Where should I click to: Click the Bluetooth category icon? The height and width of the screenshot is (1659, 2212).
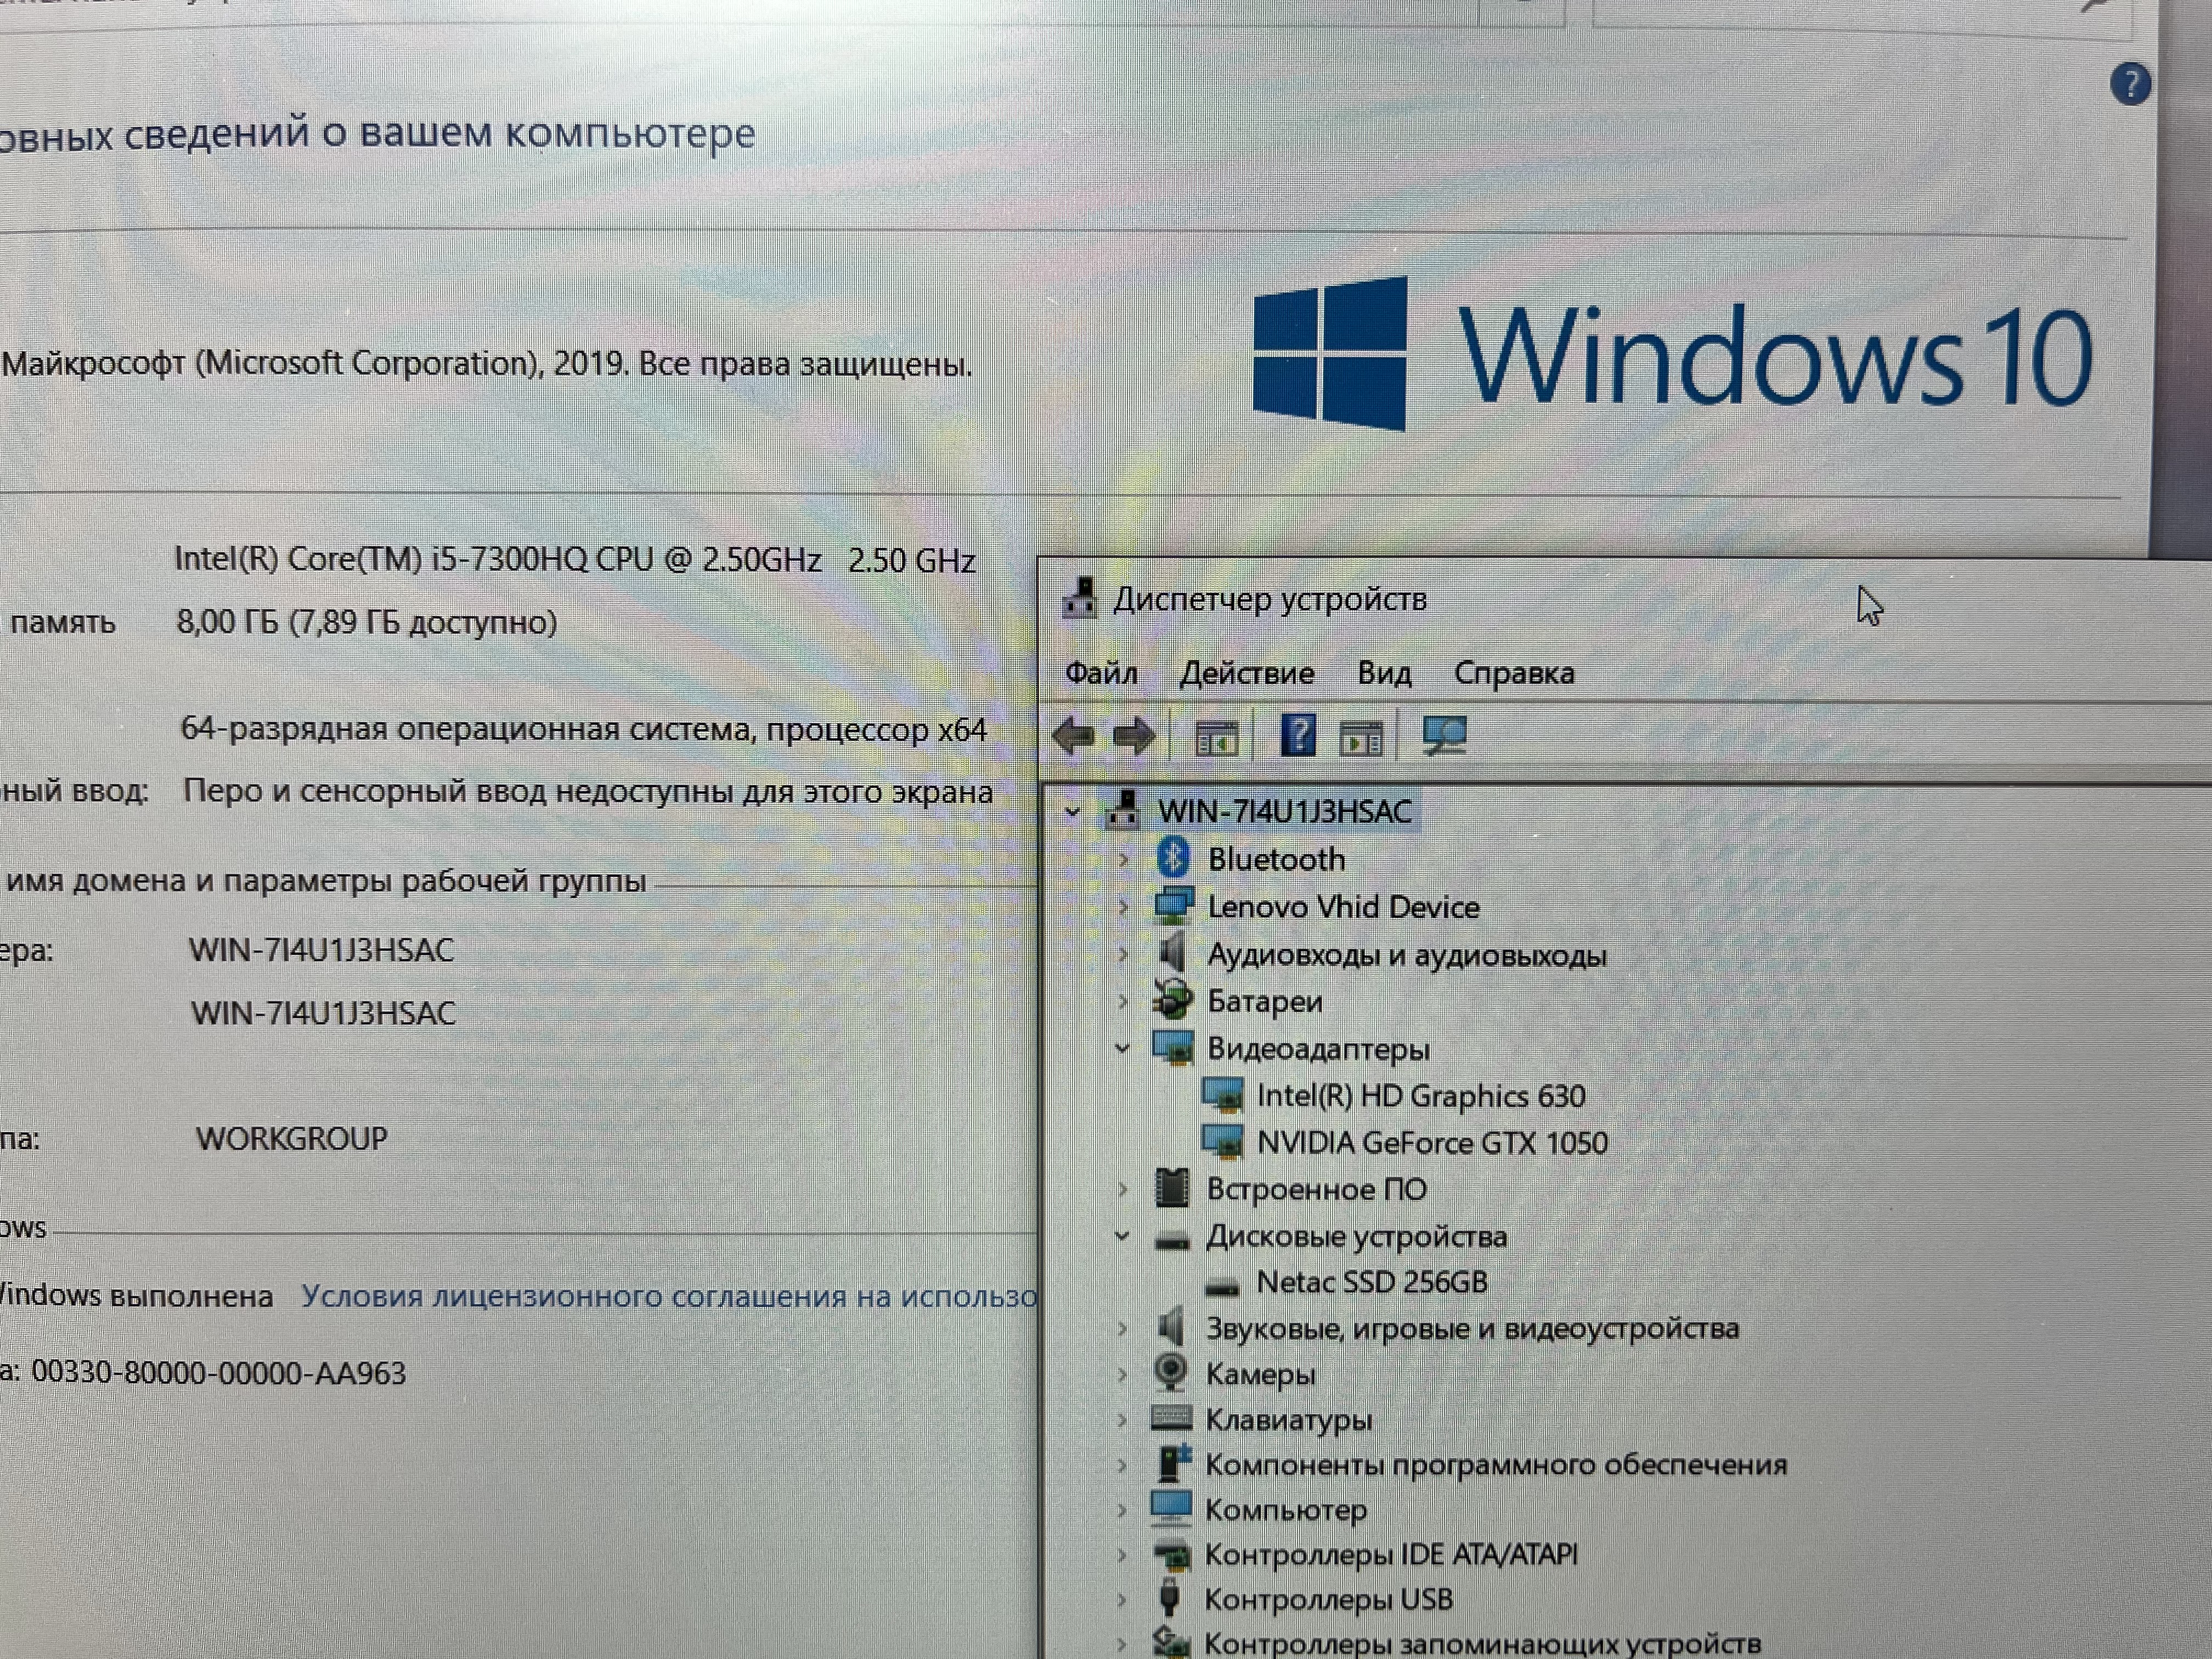click(x=1172, y=858)
